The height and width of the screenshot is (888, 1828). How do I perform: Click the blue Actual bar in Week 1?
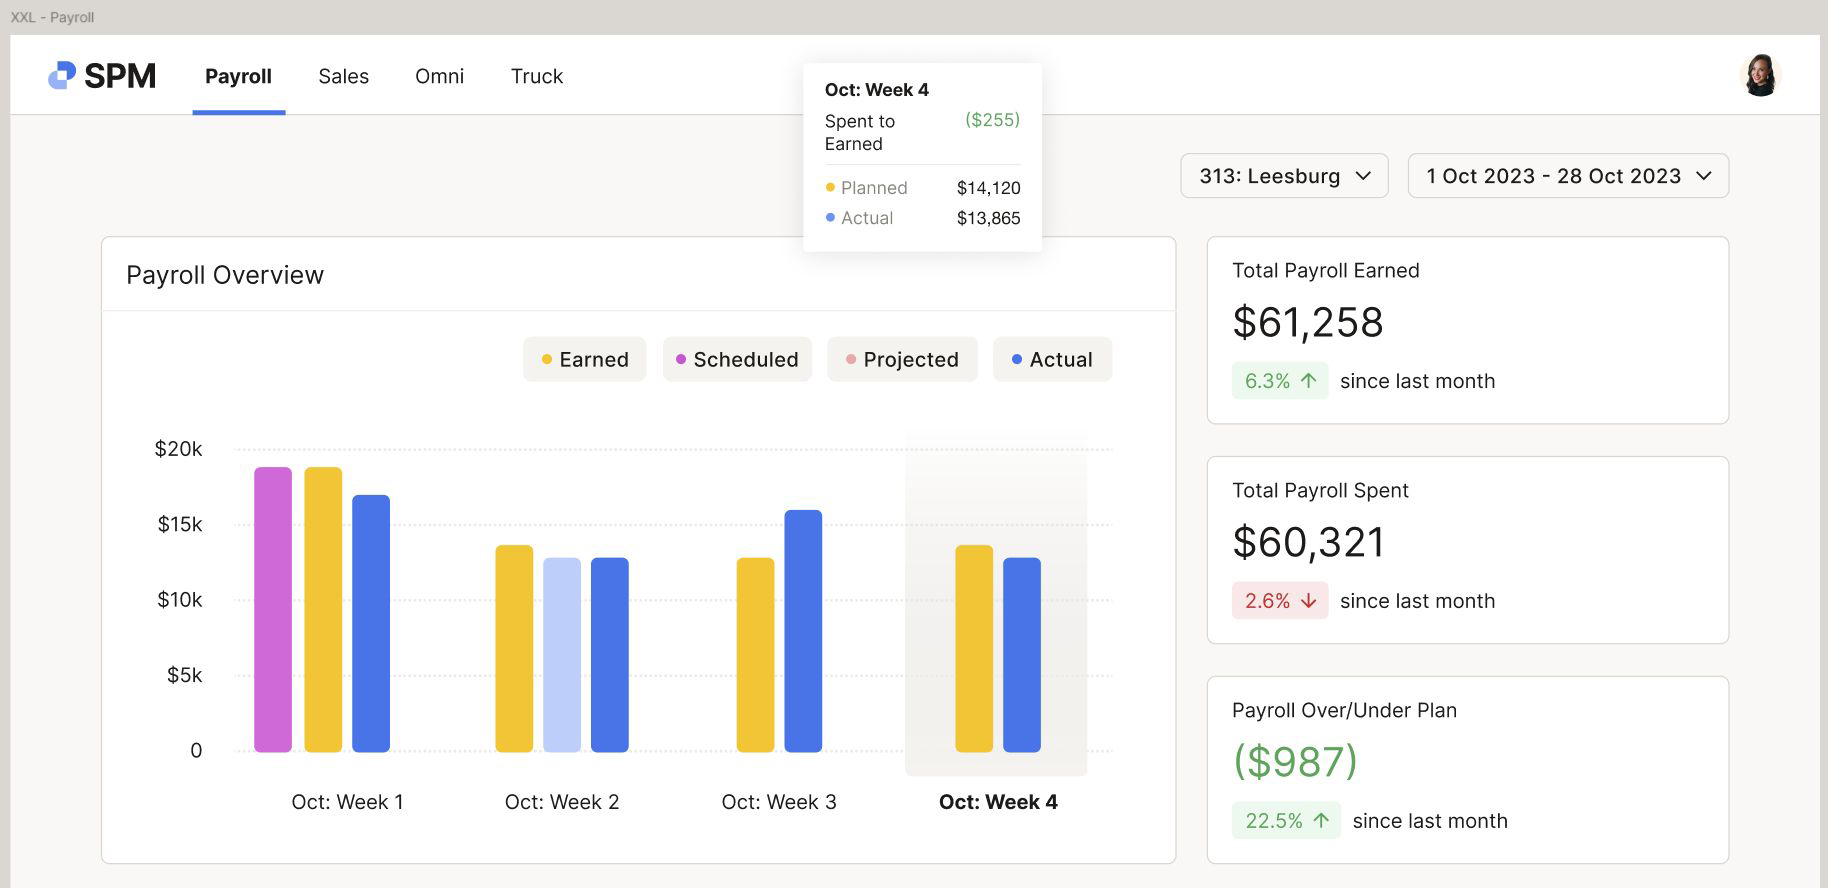pos(371,623)
